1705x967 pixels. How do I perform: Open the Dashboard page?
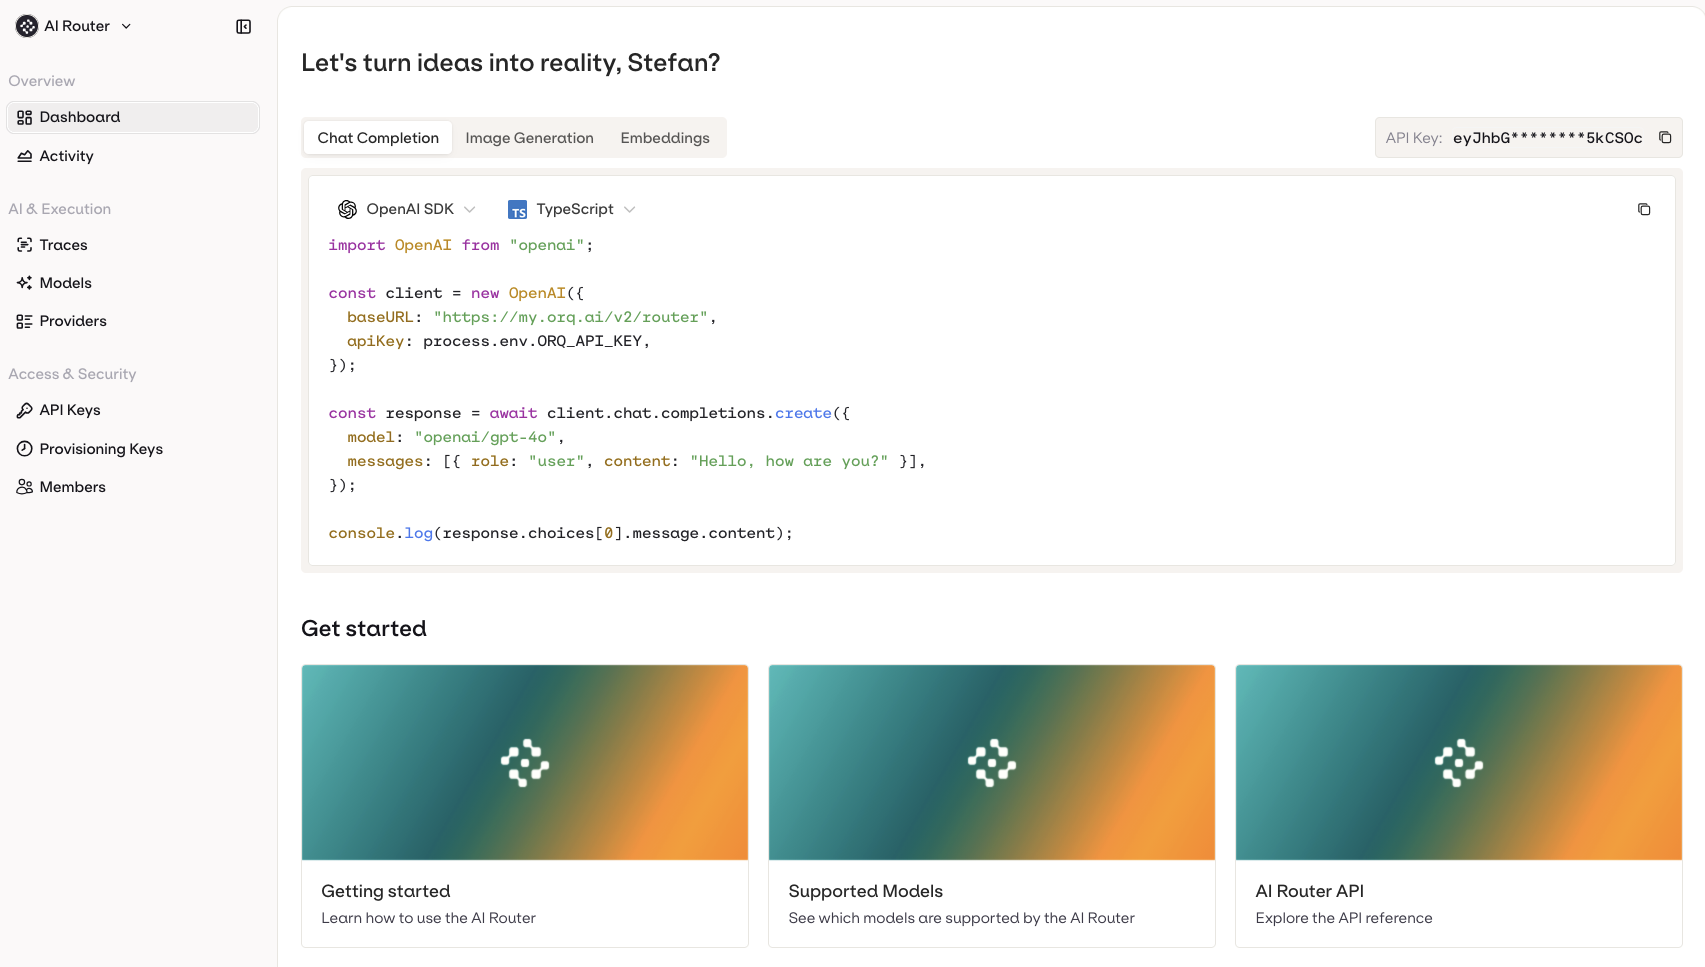133,117
